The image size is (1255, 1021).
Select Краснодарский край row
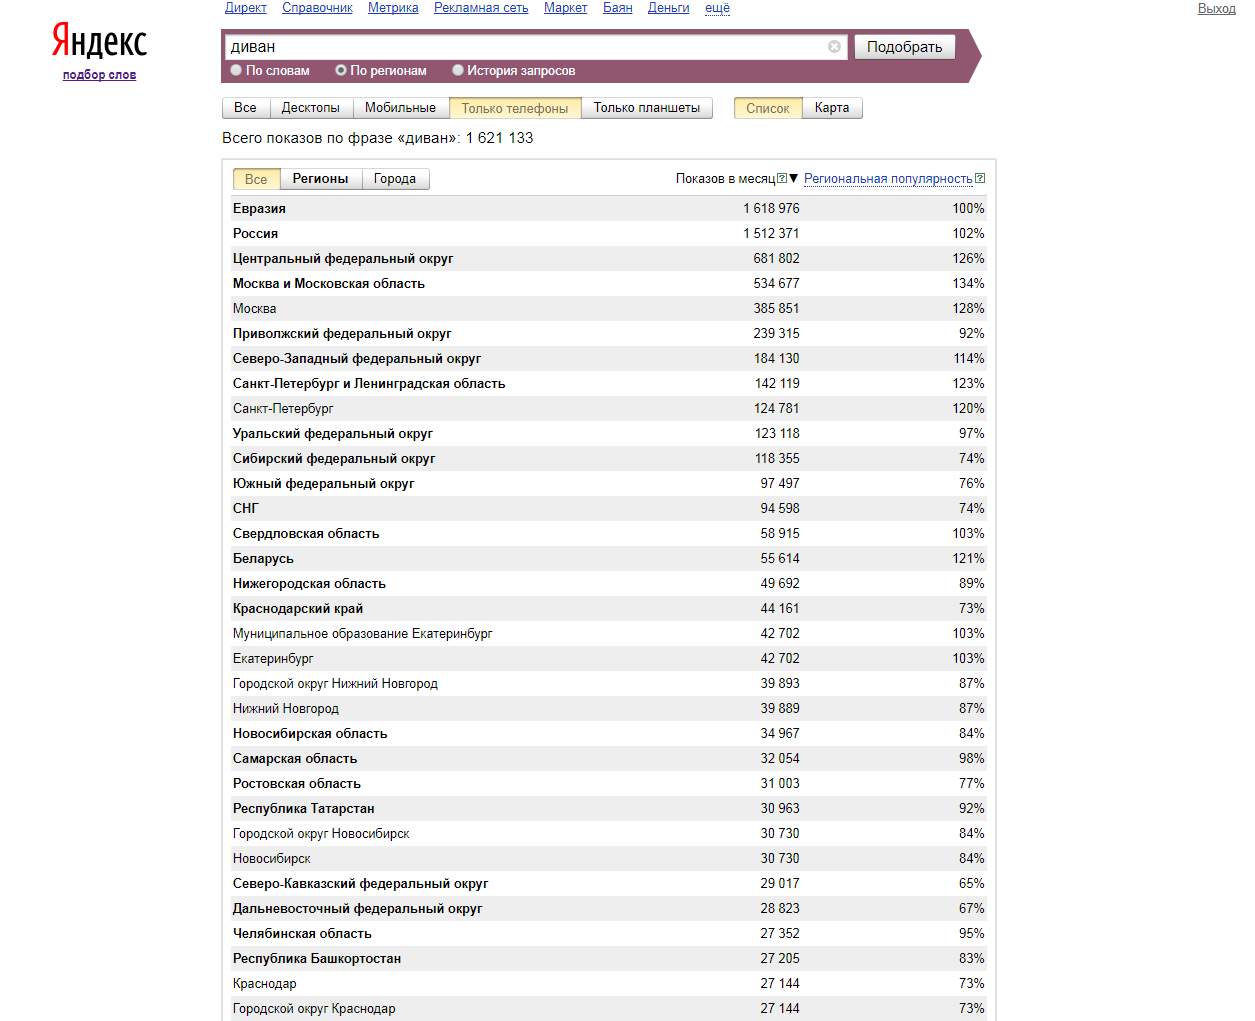(609, 608)
